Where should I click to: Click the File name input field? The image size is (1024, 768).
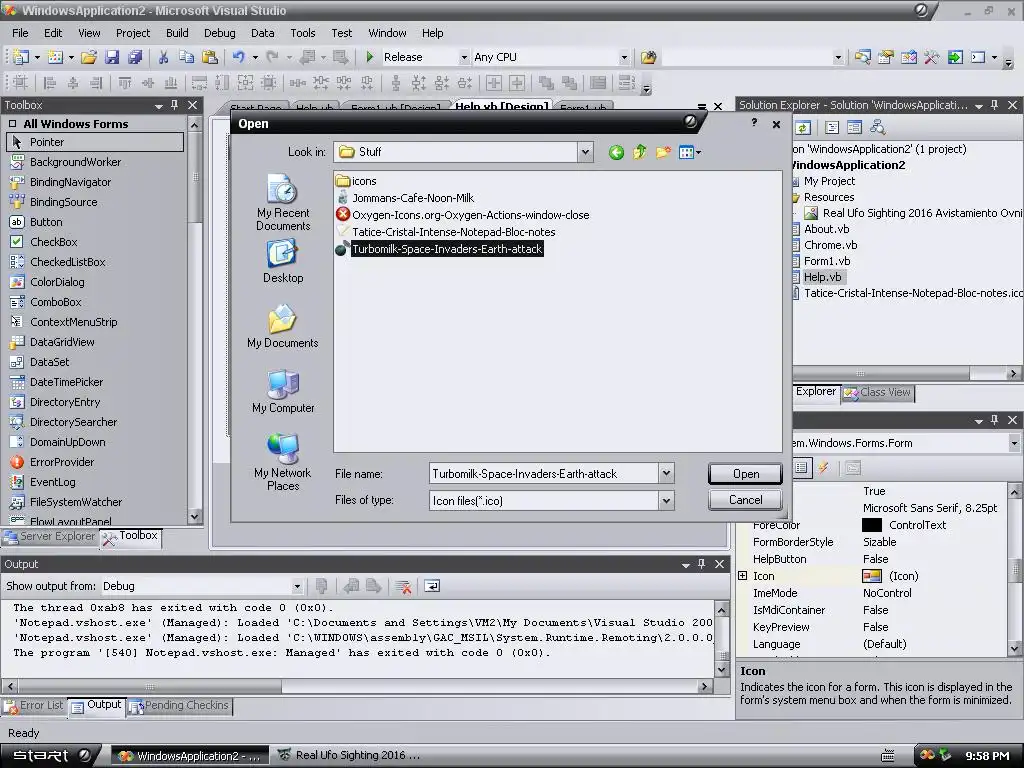click(543, 473)
